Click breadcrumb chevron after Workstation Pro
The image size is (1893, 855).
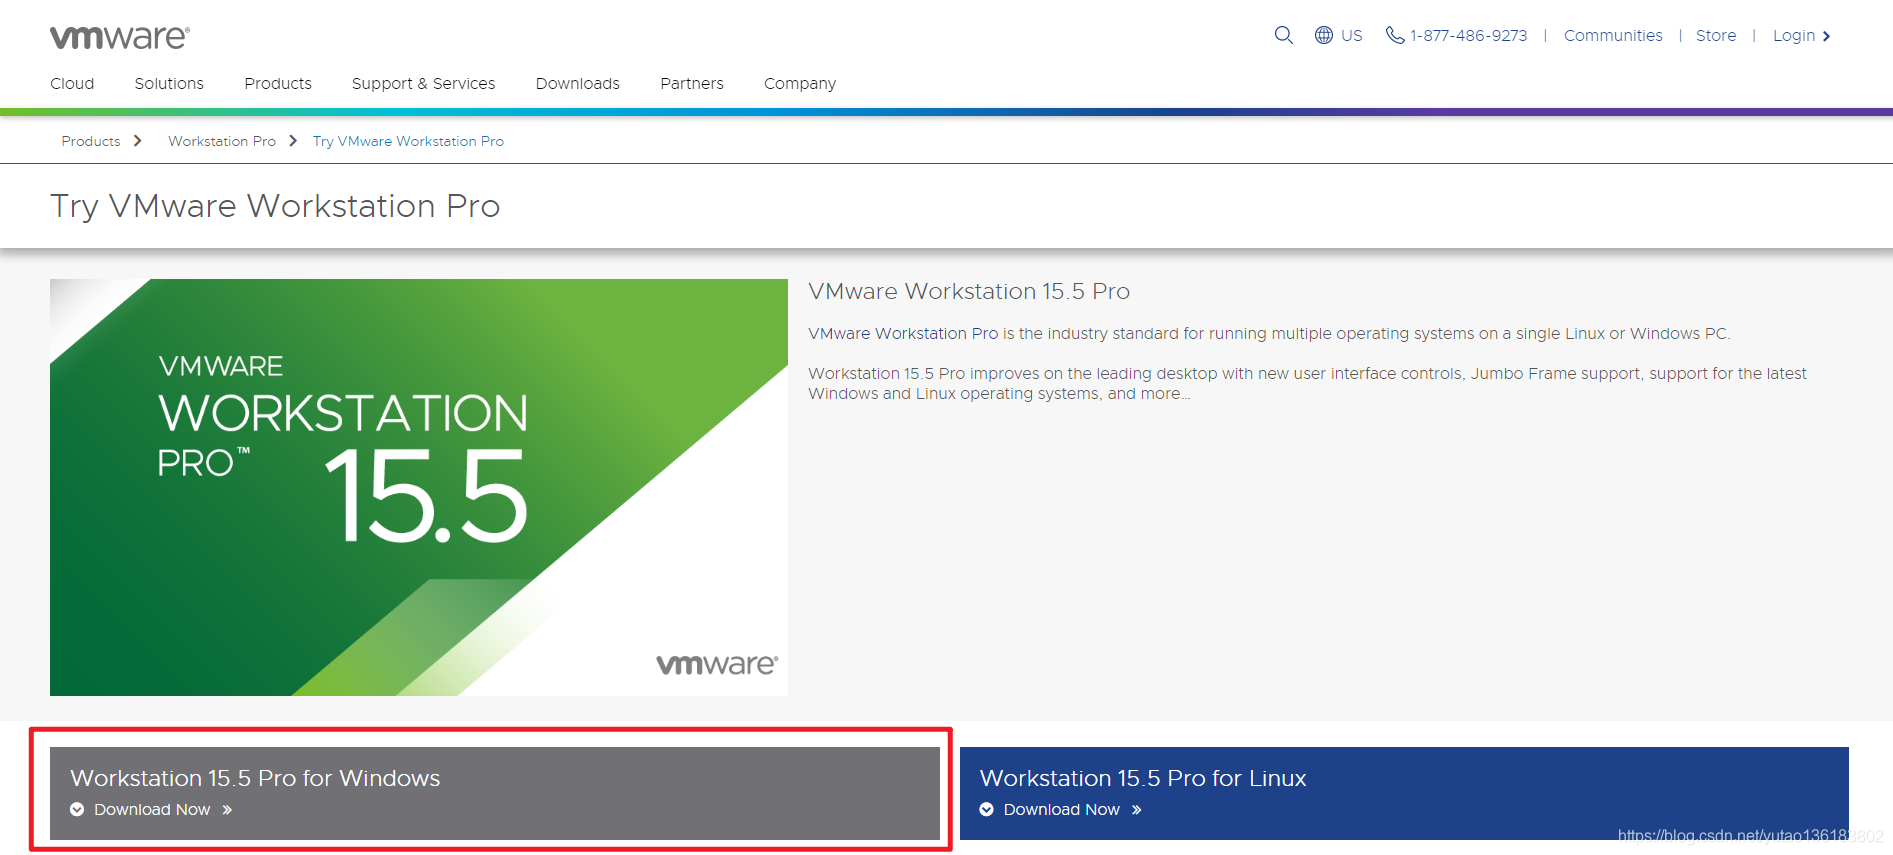[x=293, y=141]
